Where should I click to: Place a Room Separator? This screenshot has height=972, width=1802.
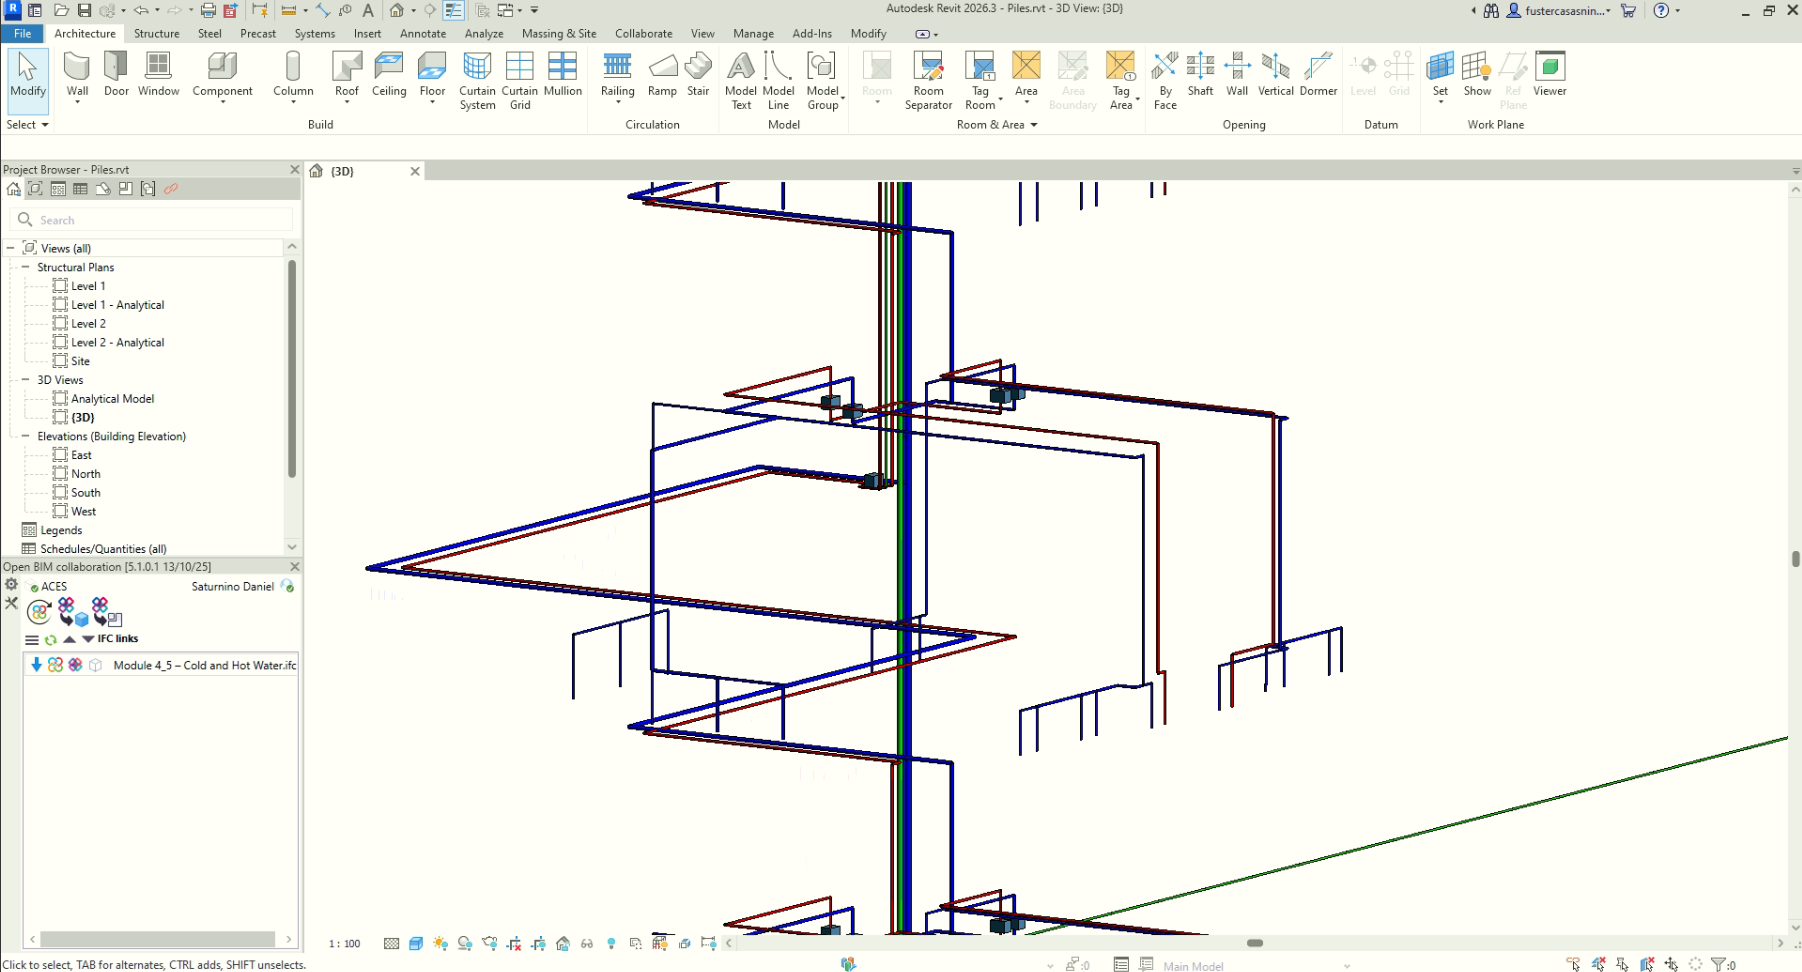click(x=928, y=80)
